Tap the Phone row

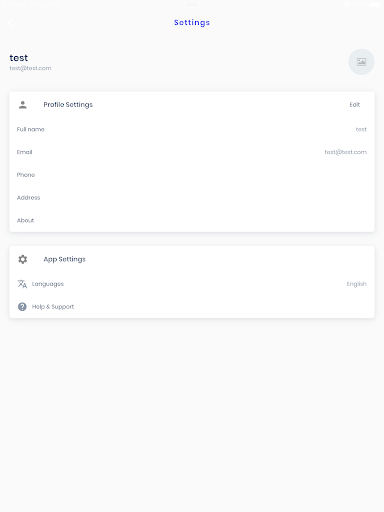[x=192, y=175]
